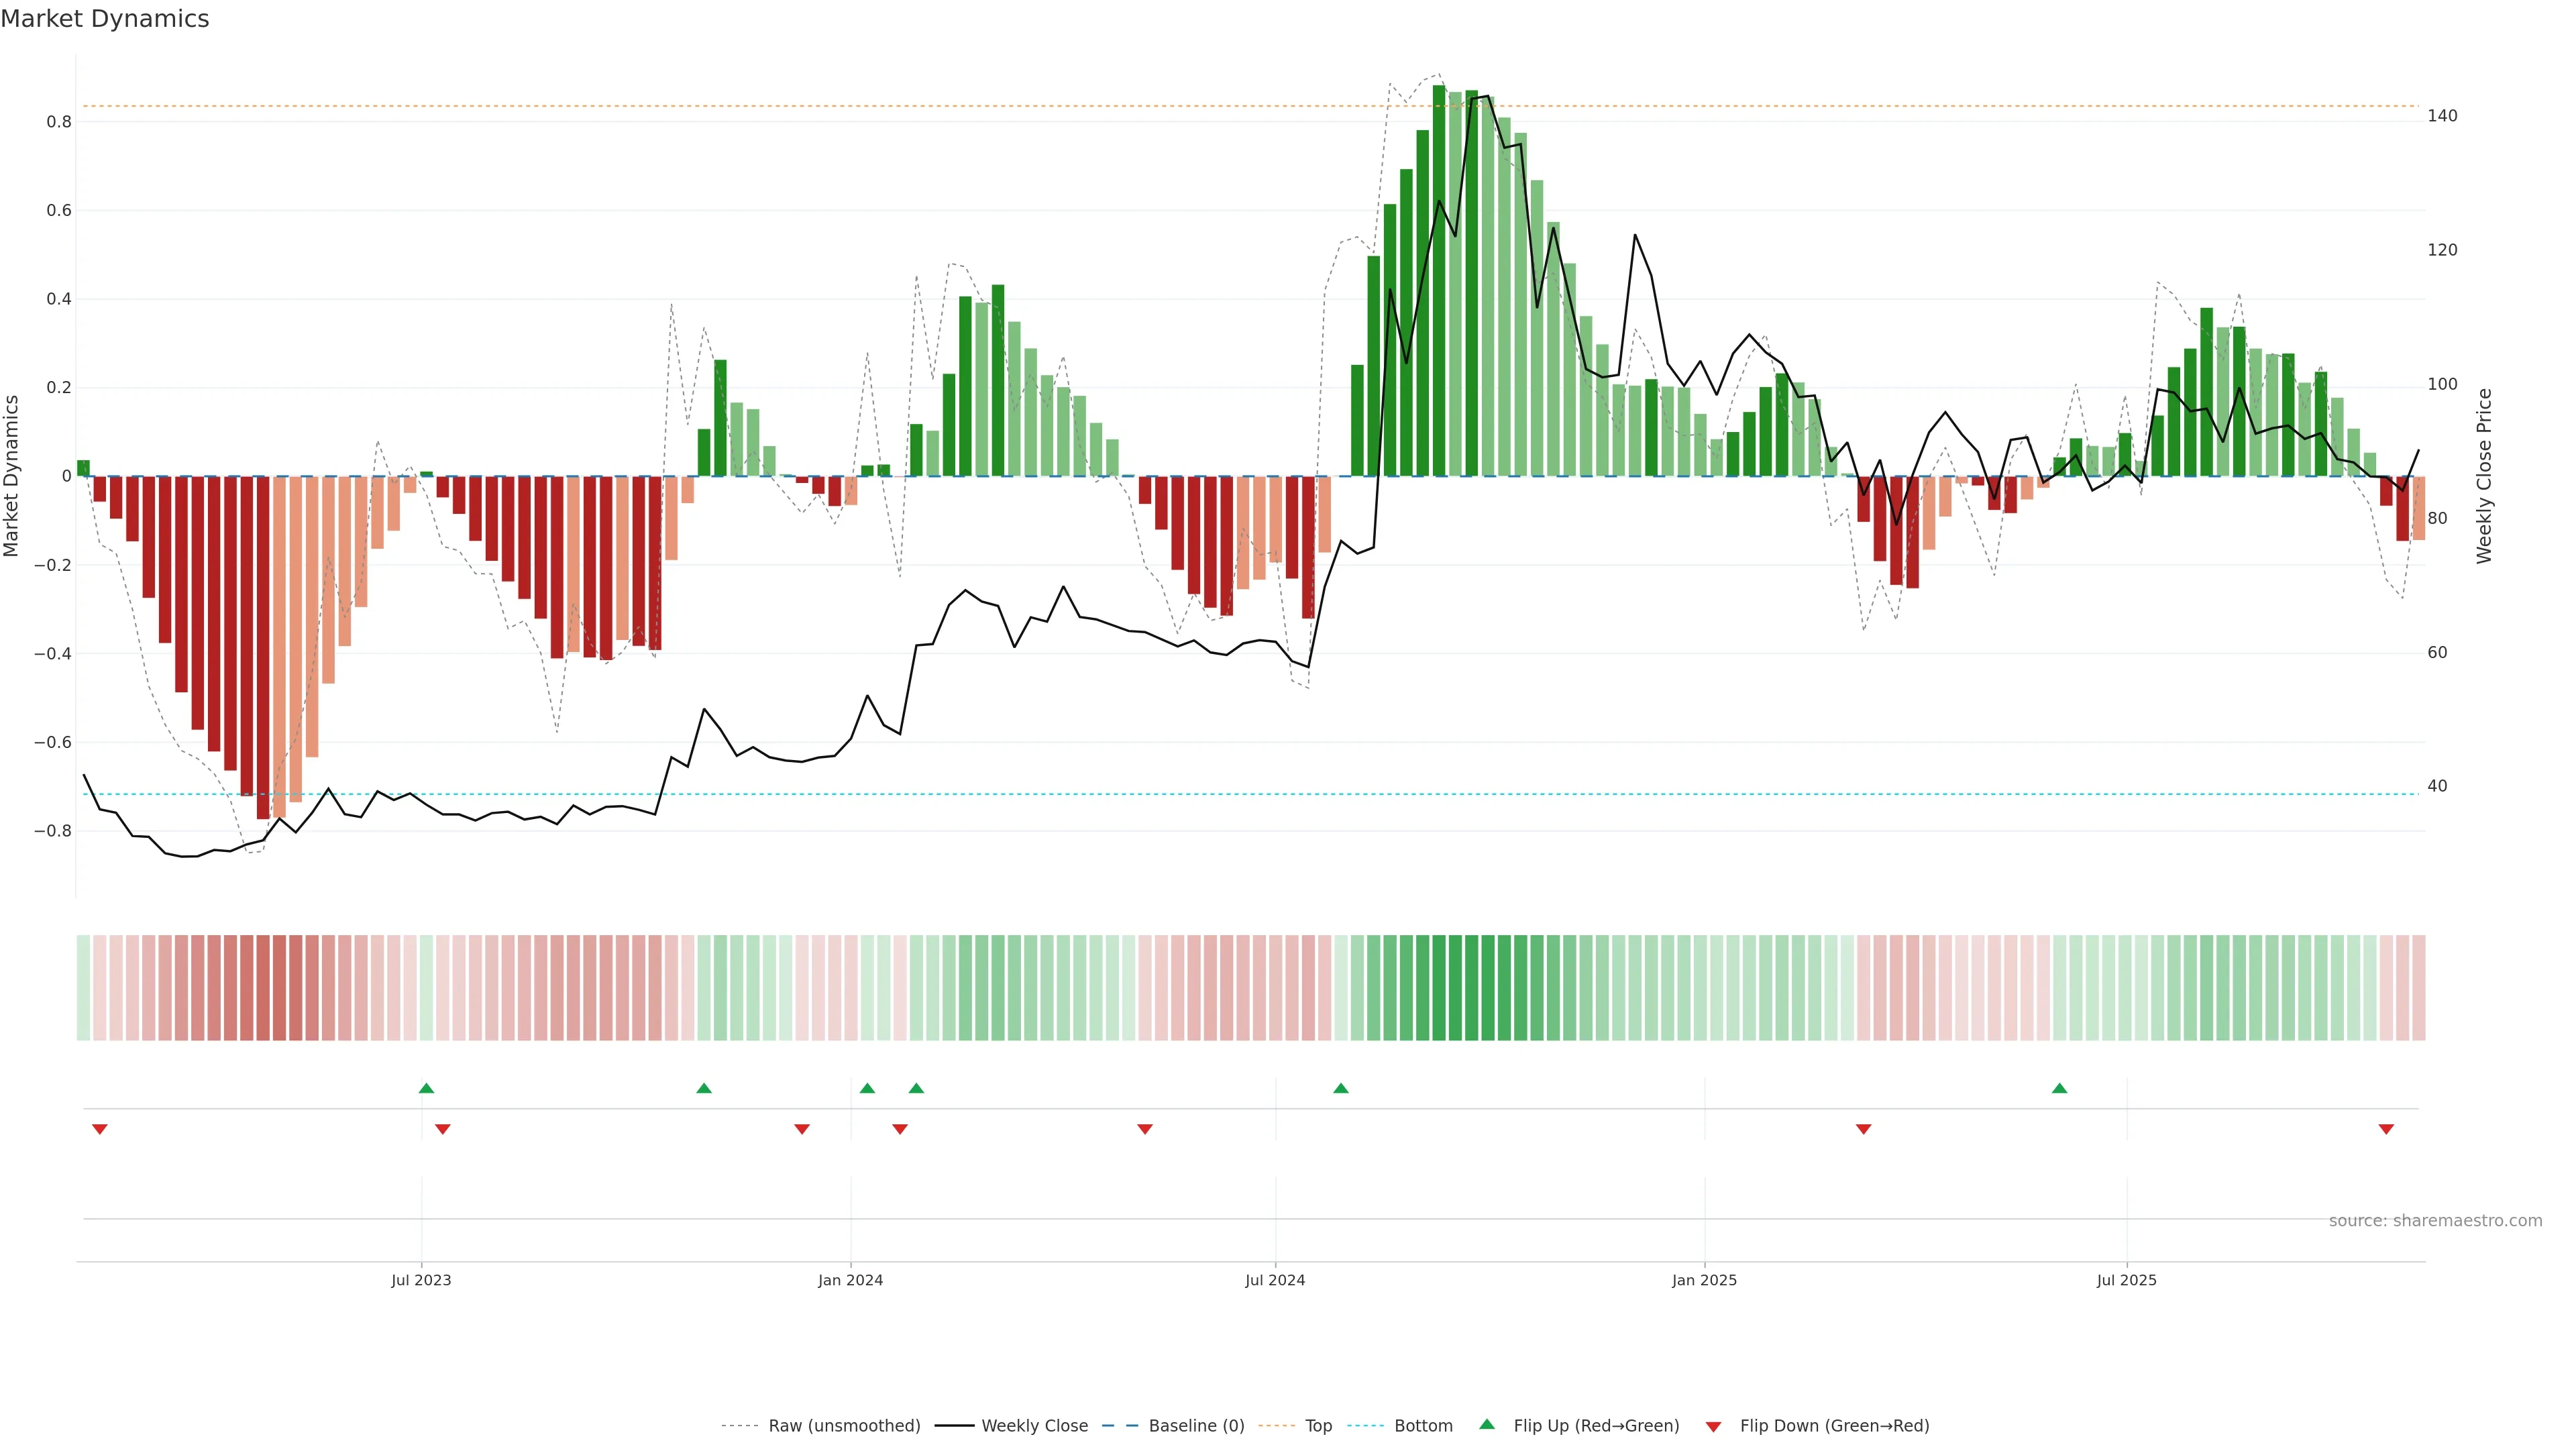Image resolution: width=2576 pixels, height=1449 pixels.
Task: Click the Jan 2024 x-axis label
Action: click(850, 1280)
